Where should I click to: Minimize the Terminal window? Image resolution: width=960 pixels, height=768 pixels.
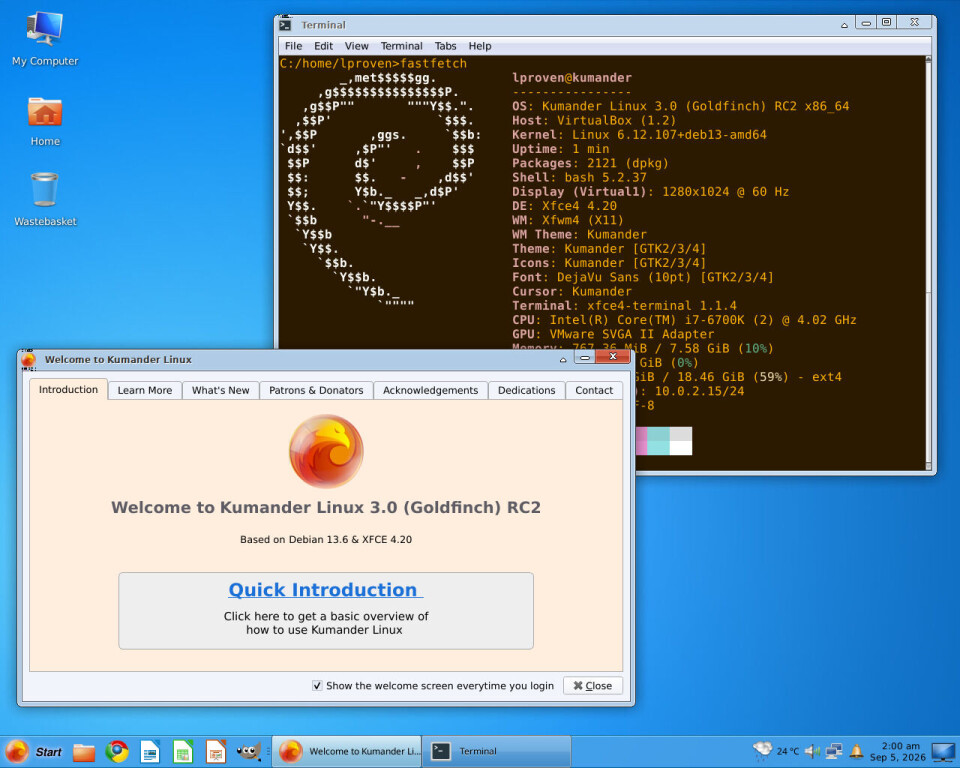(x=866, y=23)
